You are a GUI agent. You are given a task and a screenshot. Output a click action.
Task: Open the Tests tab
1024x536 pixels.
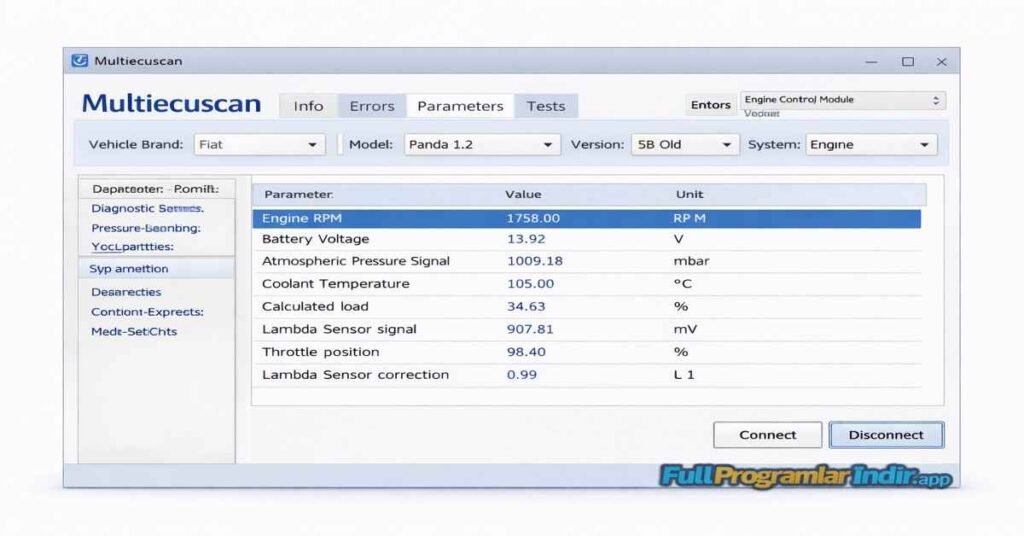(546, 106)
